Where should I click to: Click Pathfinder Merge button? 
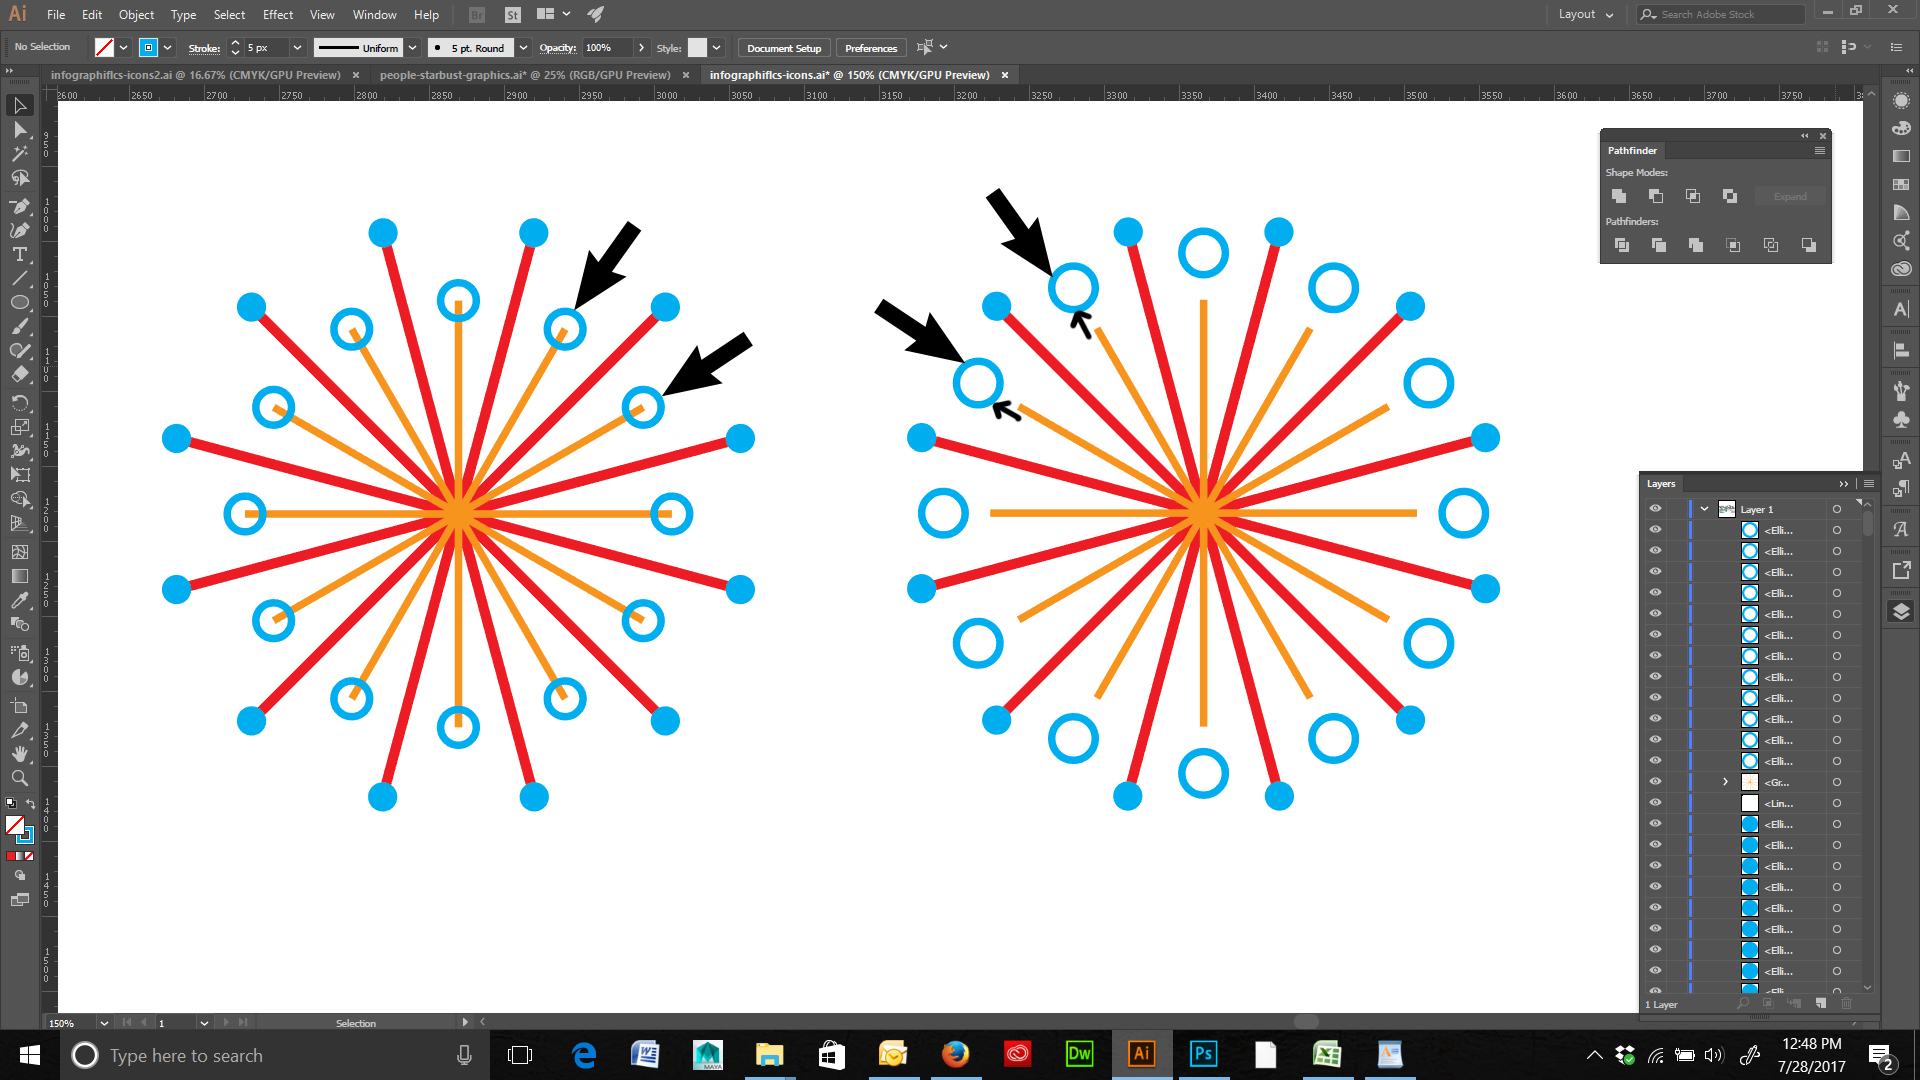pyautogui.click(x=1696, y=245)
